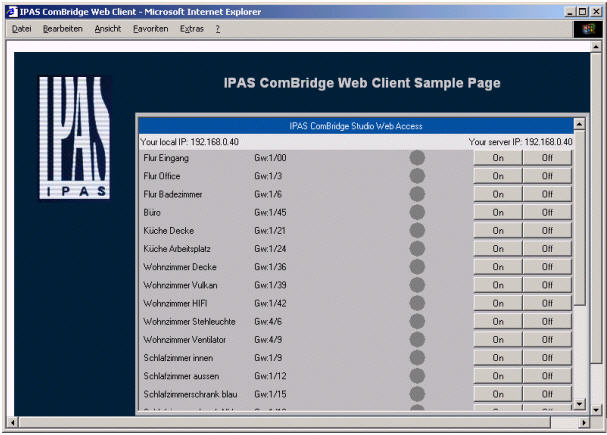Click status indicator circle for Flur Eingang
Image resolution: width=607 pixels, height=435 pixels.
417,158
